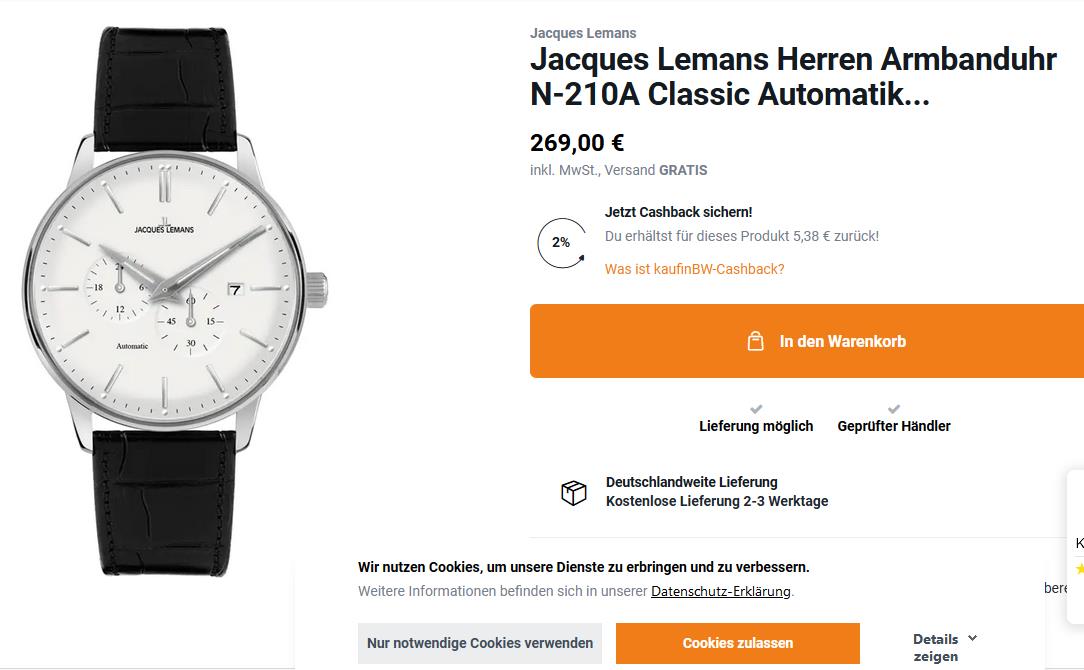Click the Jetzt Cashback sichern heading

click(x=678, y=212)
